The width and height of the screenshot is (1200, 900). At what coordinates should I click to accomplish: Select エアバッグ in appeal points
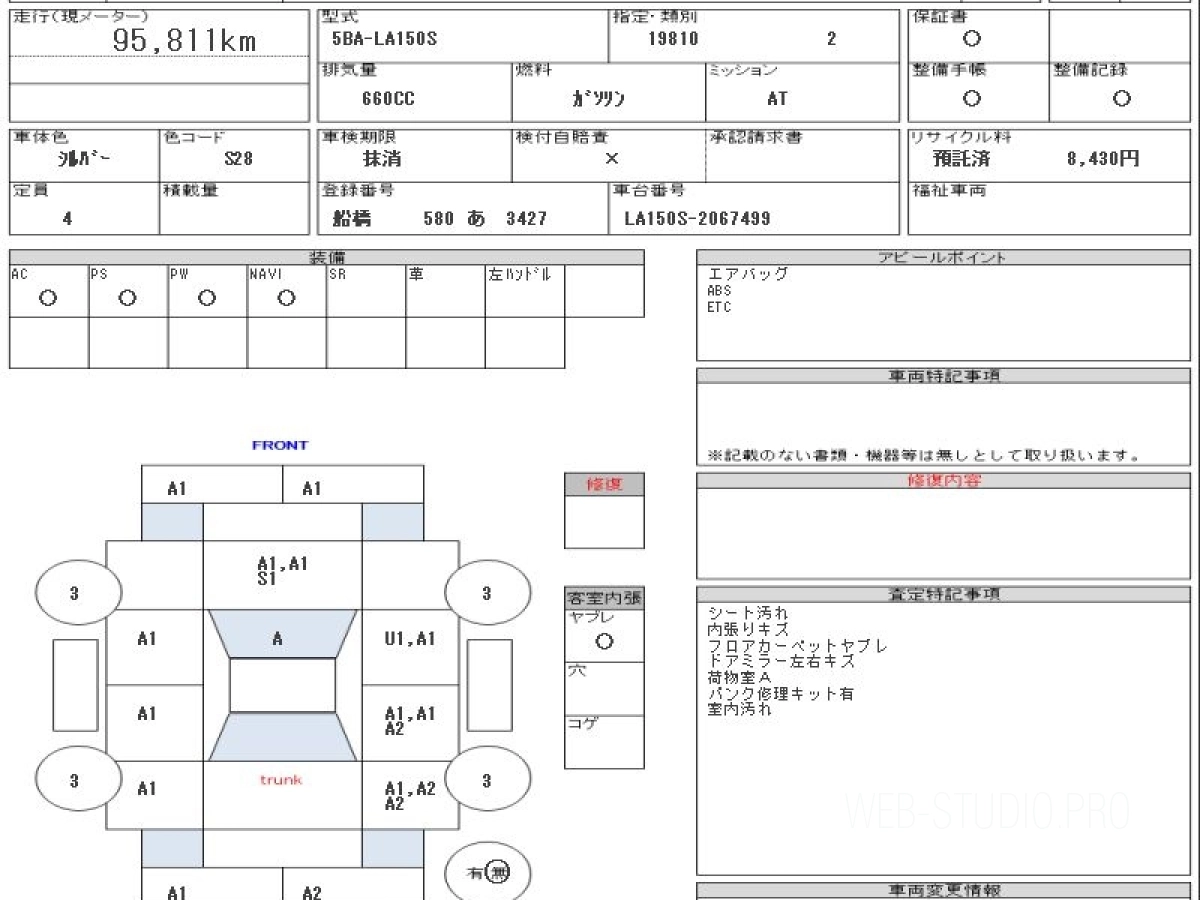point(748,274)
